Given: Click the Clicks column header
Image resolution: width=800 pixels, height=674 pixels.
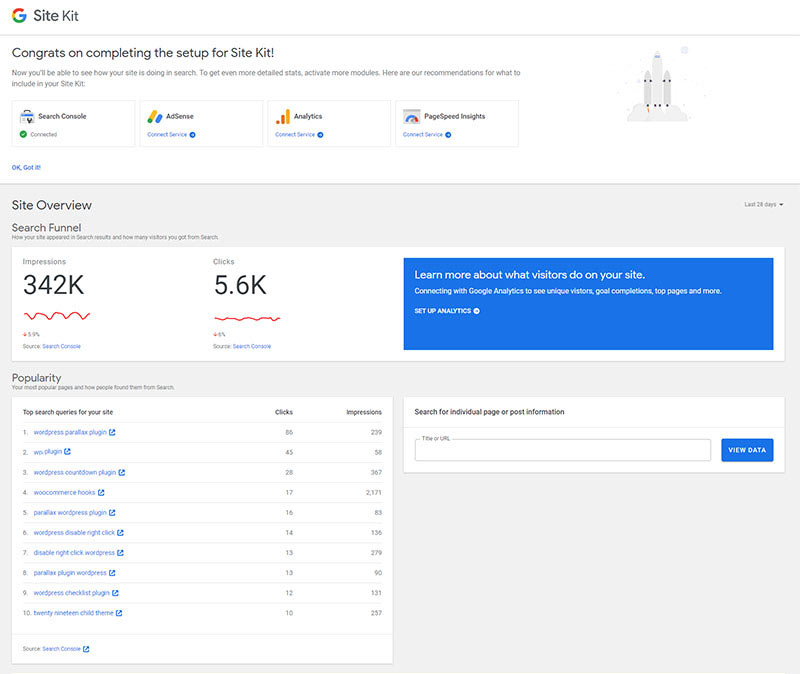Looking at the screenshot, I should click(284, 412).
